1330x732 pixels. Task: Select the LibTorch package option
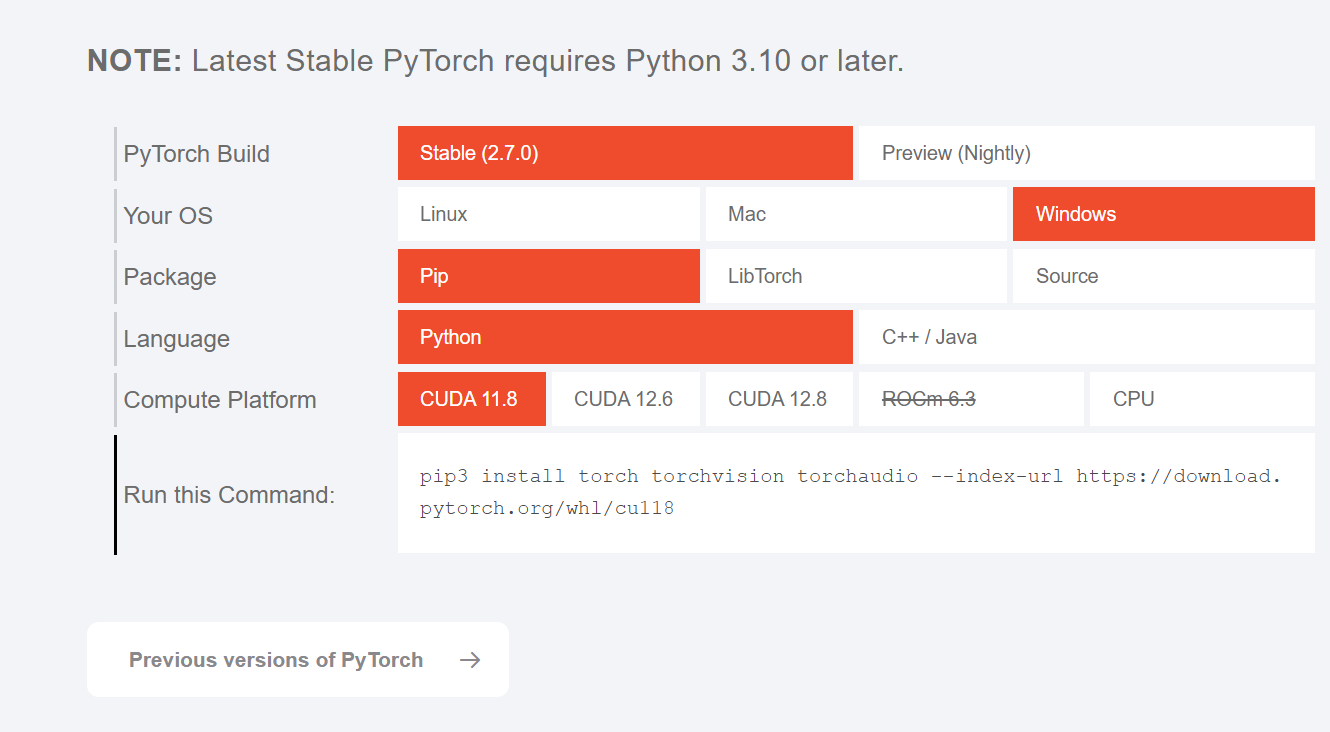pyautogui.click(x=855, y=276)
